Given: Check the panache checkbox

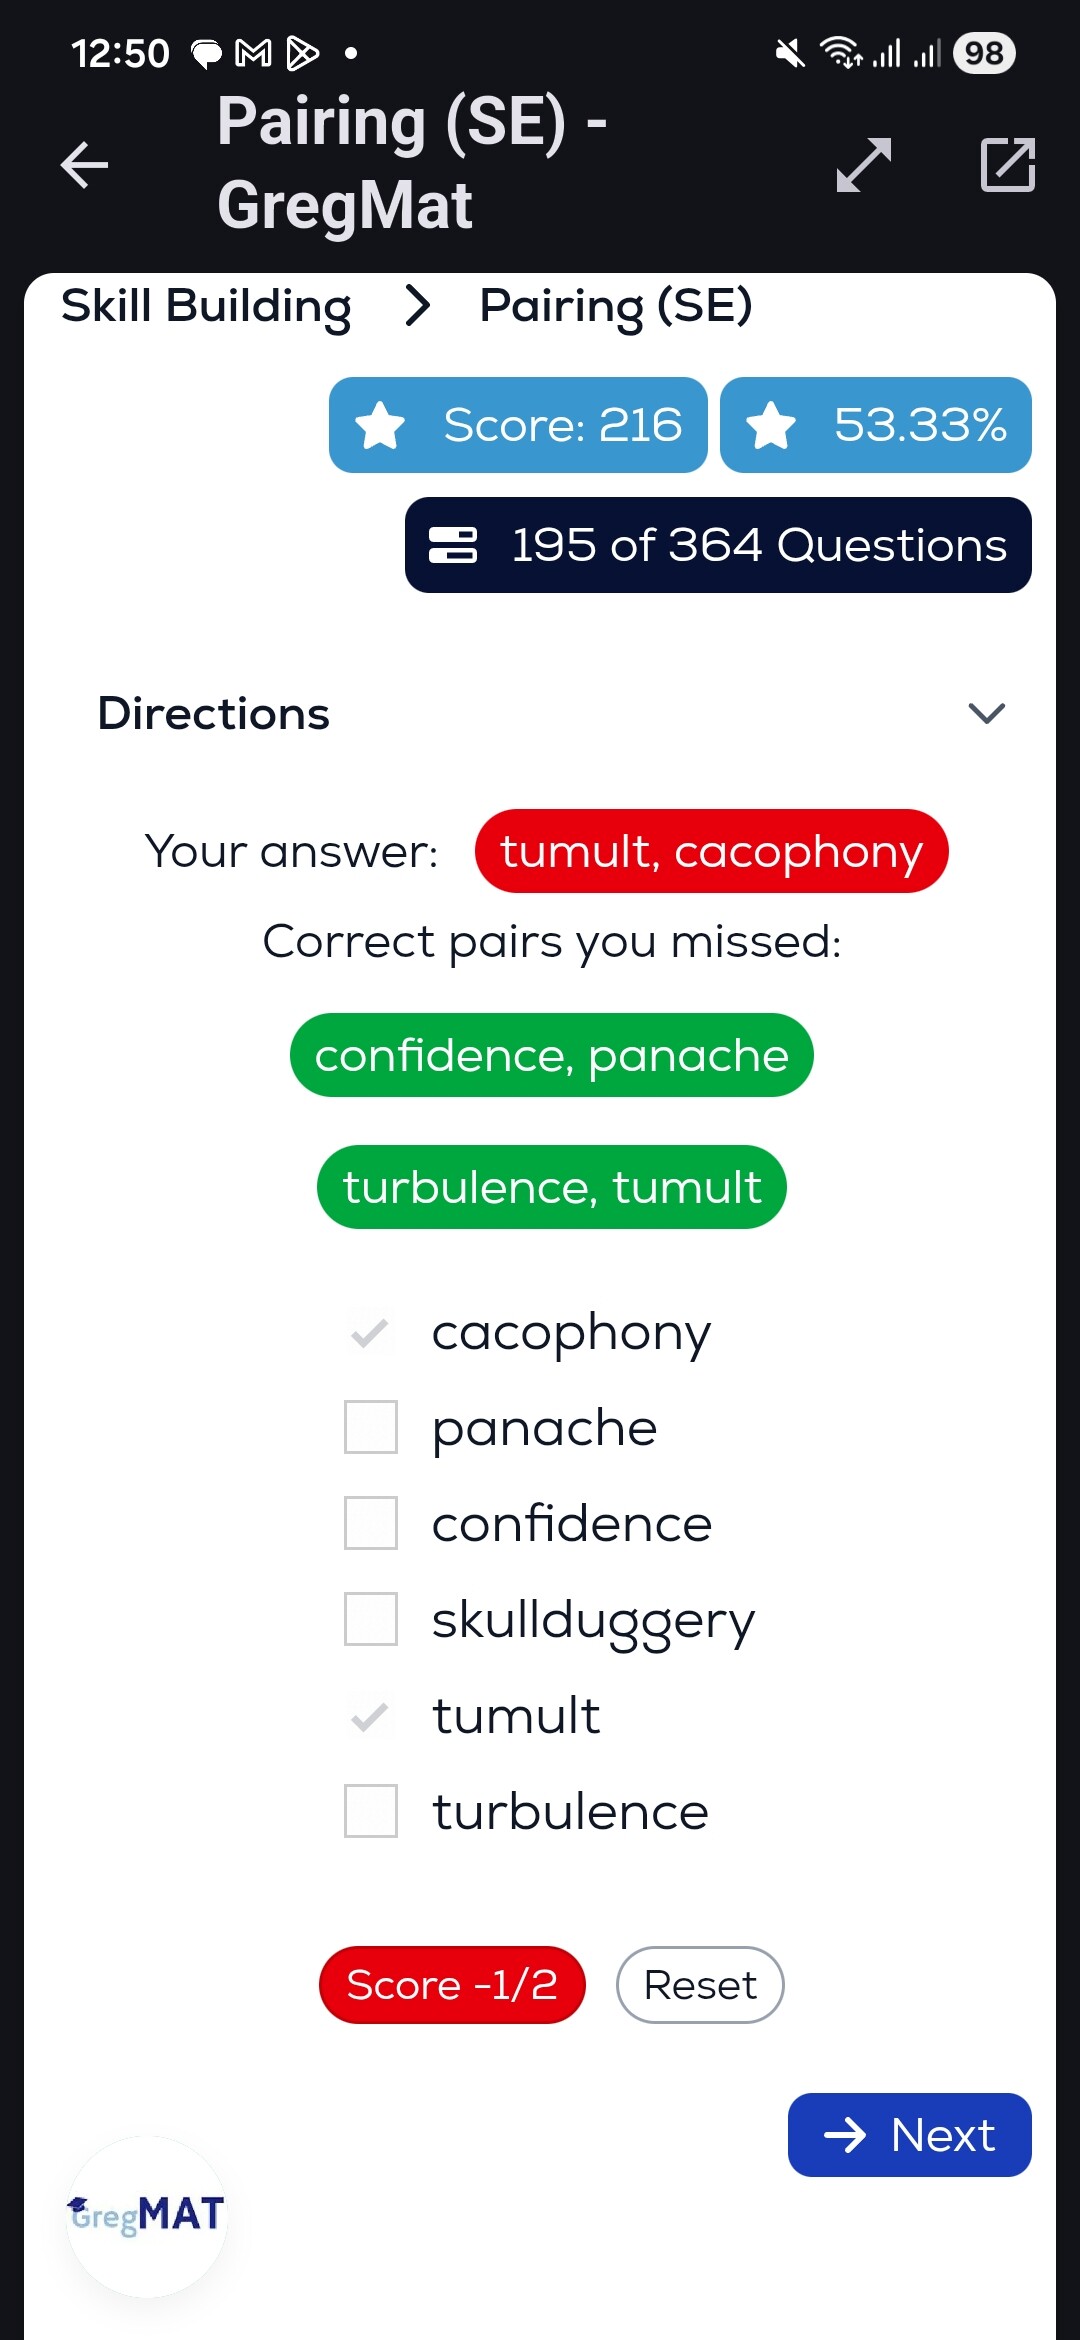Looking at the screenshot, I should (371, 1427).
